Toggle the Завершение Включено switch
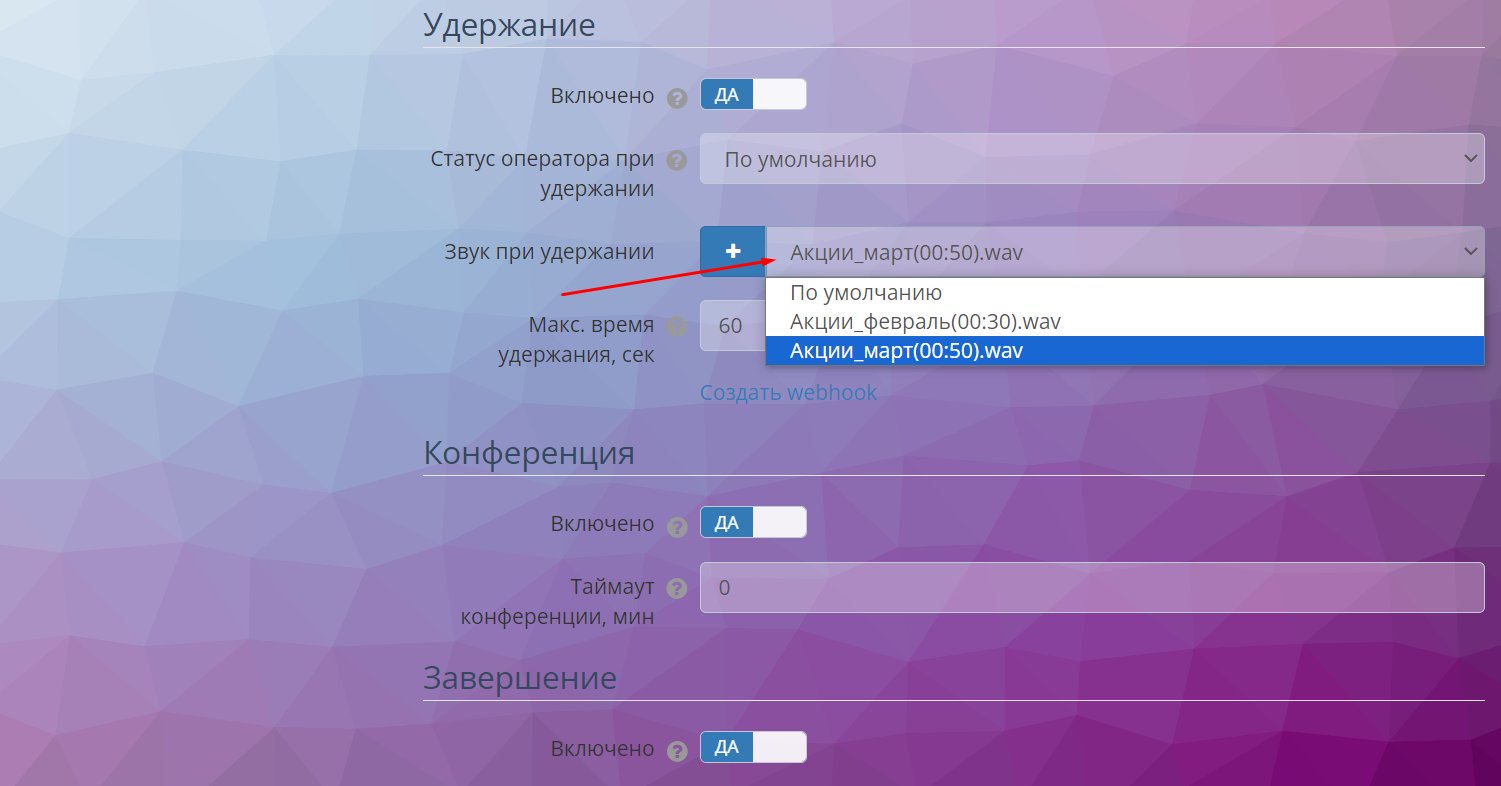 [x=753, y=747]
